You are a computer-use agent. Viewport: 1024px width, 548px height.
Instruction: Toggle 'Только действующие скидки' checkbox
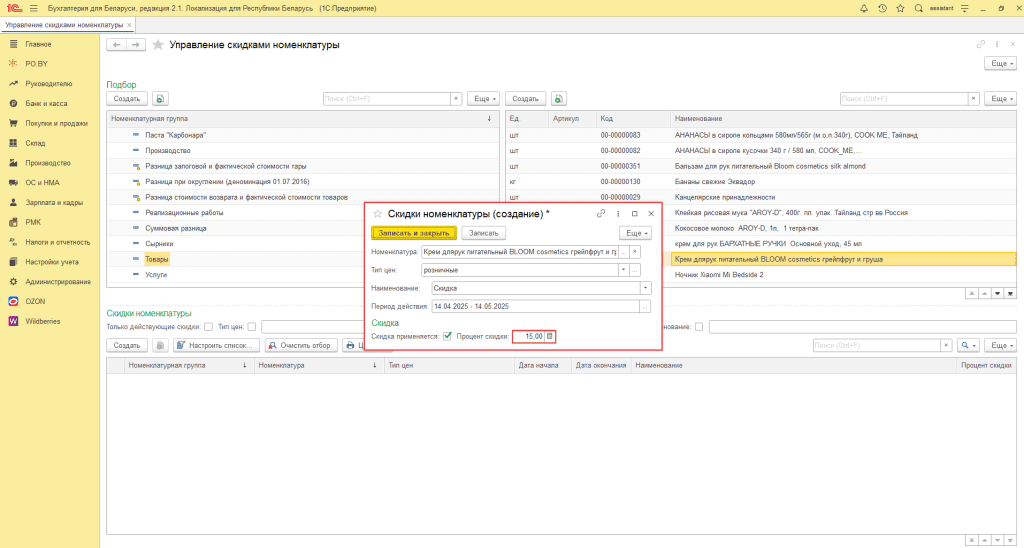tap(208, 327)
